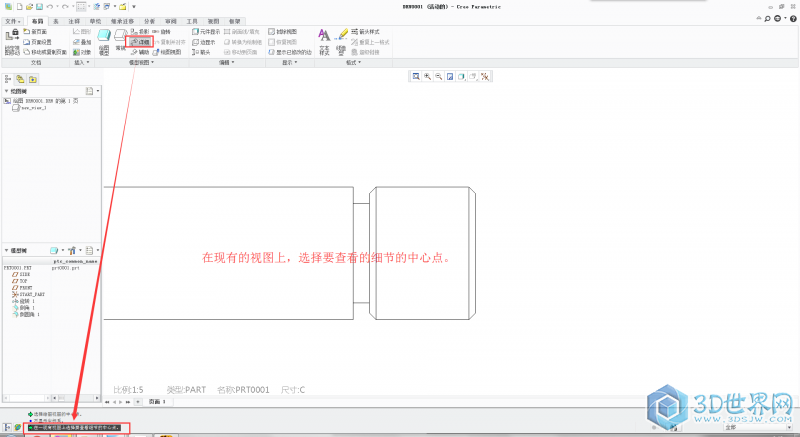Click the repaint icon in graphics toolbar
Viewport: 800px width, 437px height.
tap(450, 76)
